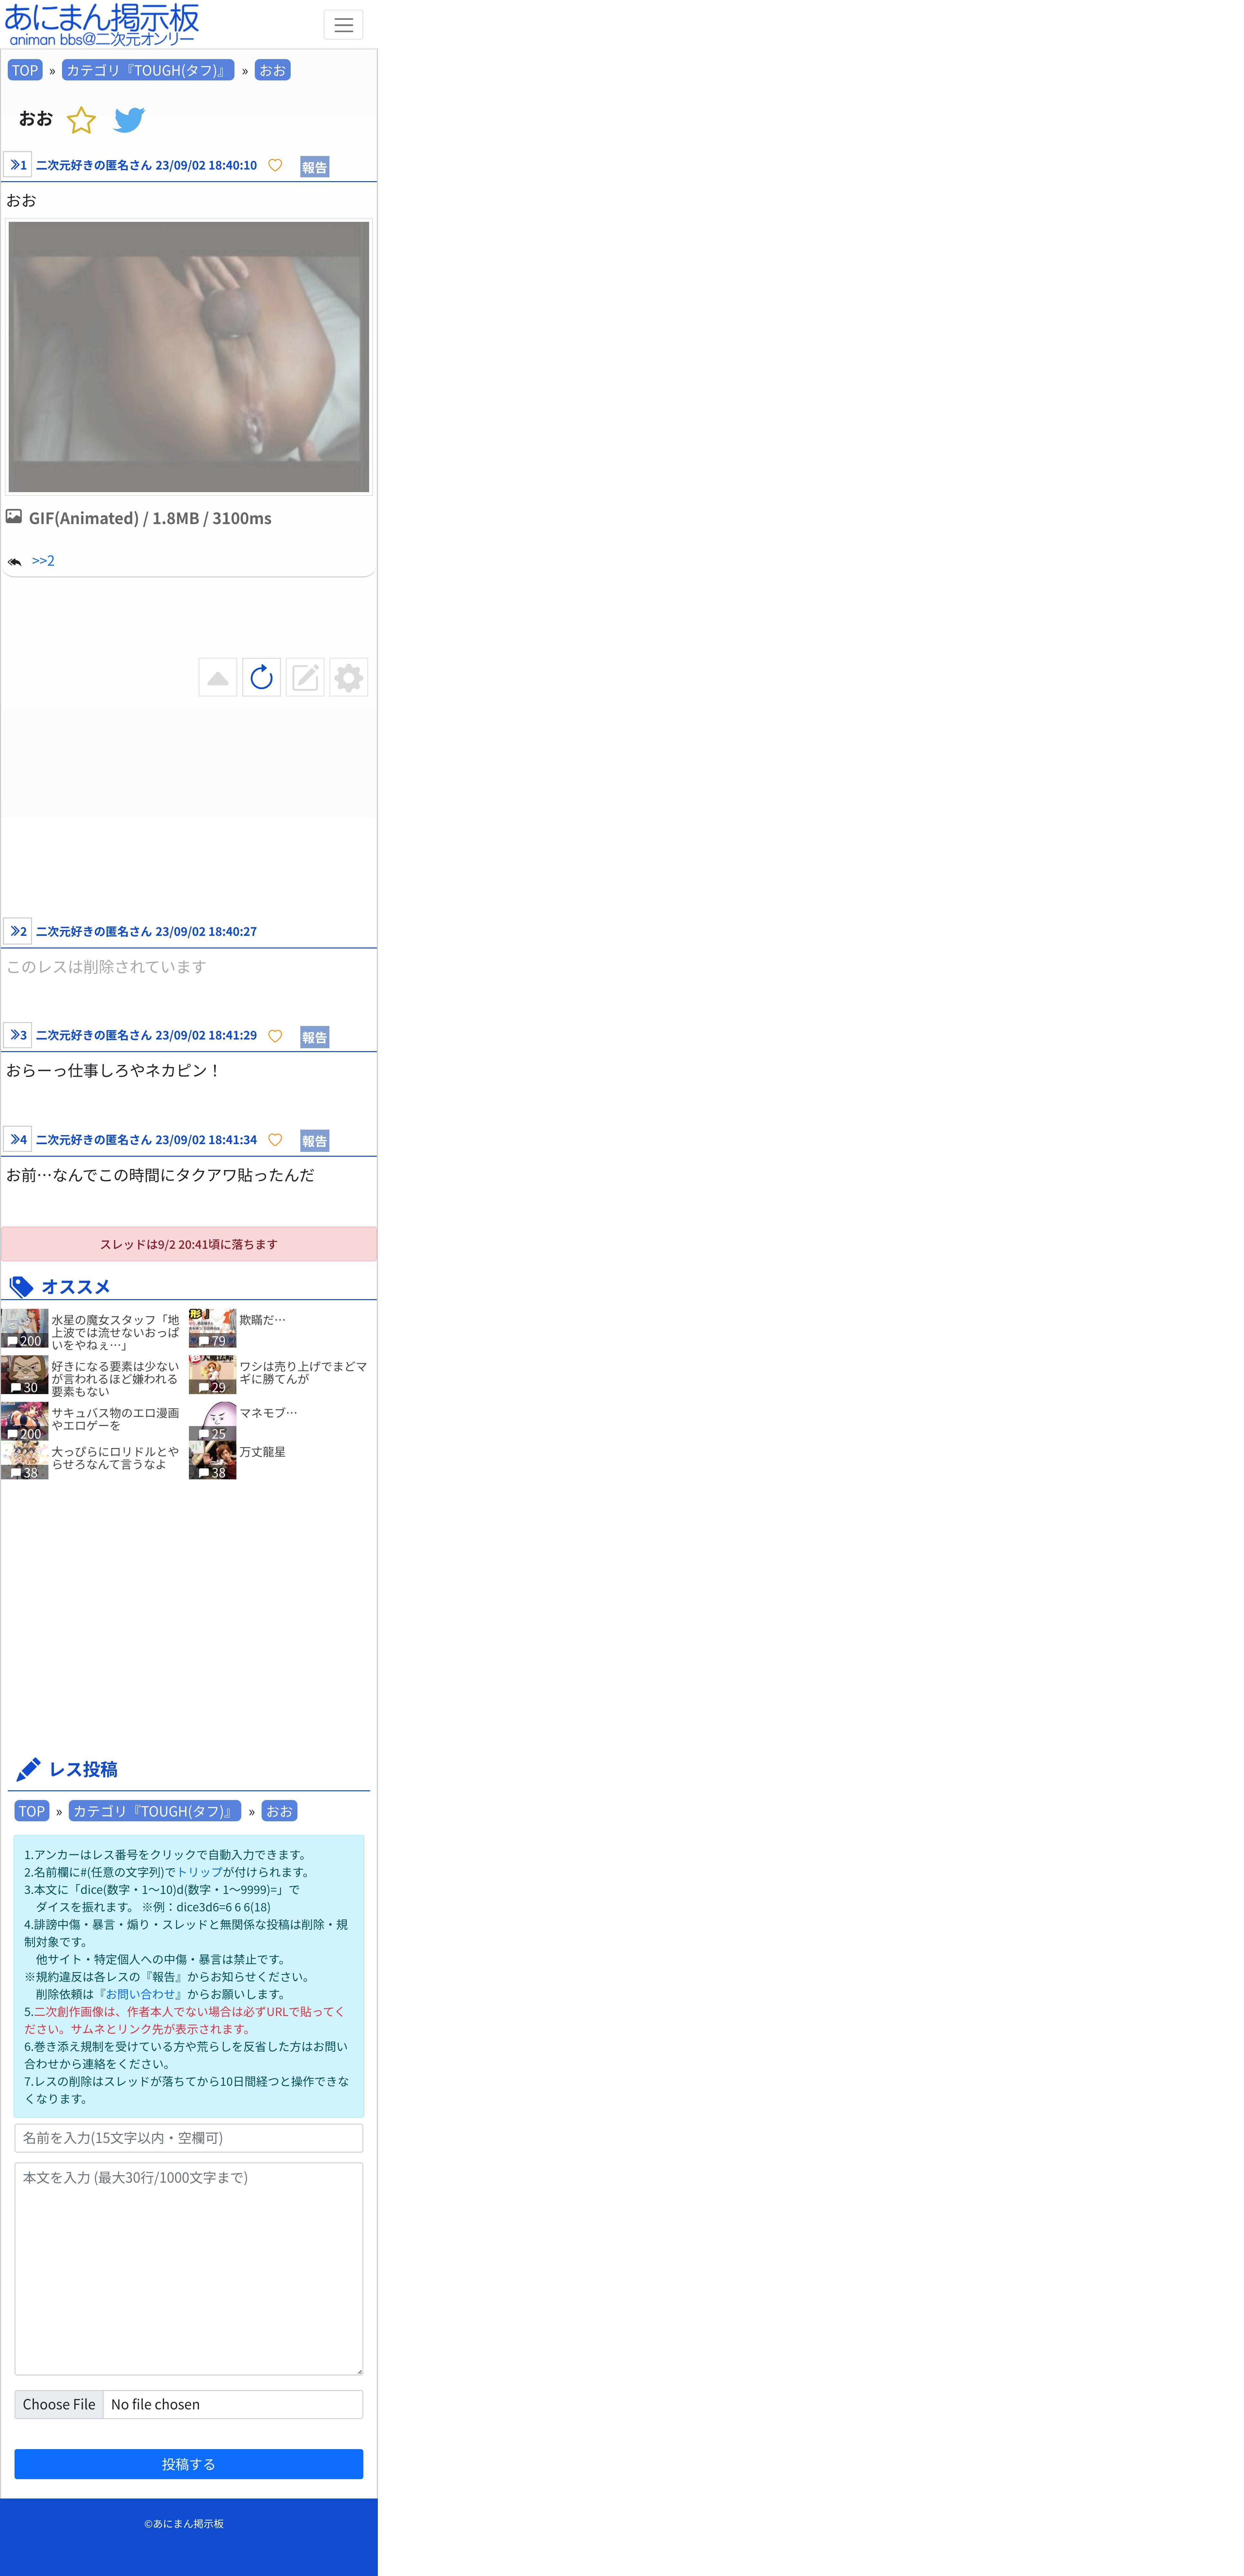This screenshot has width=1244, height=2576.
Task: Open the トリップ help link
Action: coord(199,1872)
